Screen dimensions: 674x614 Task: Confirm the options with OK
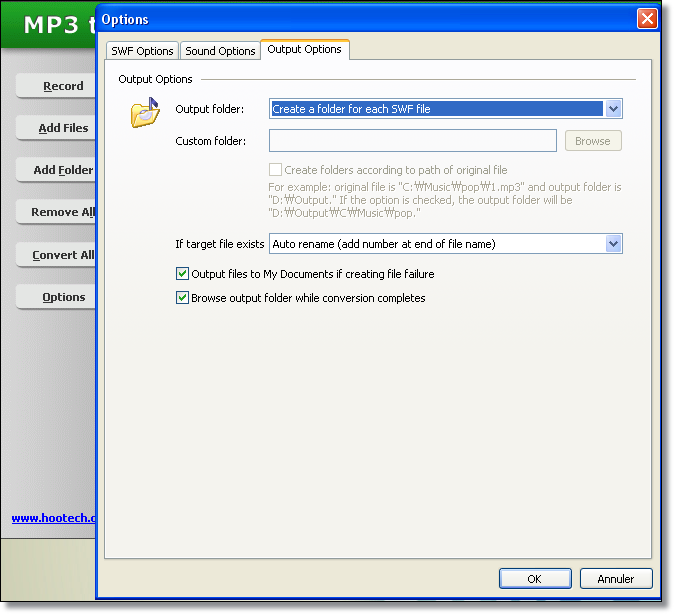click(x=535, y=578)
